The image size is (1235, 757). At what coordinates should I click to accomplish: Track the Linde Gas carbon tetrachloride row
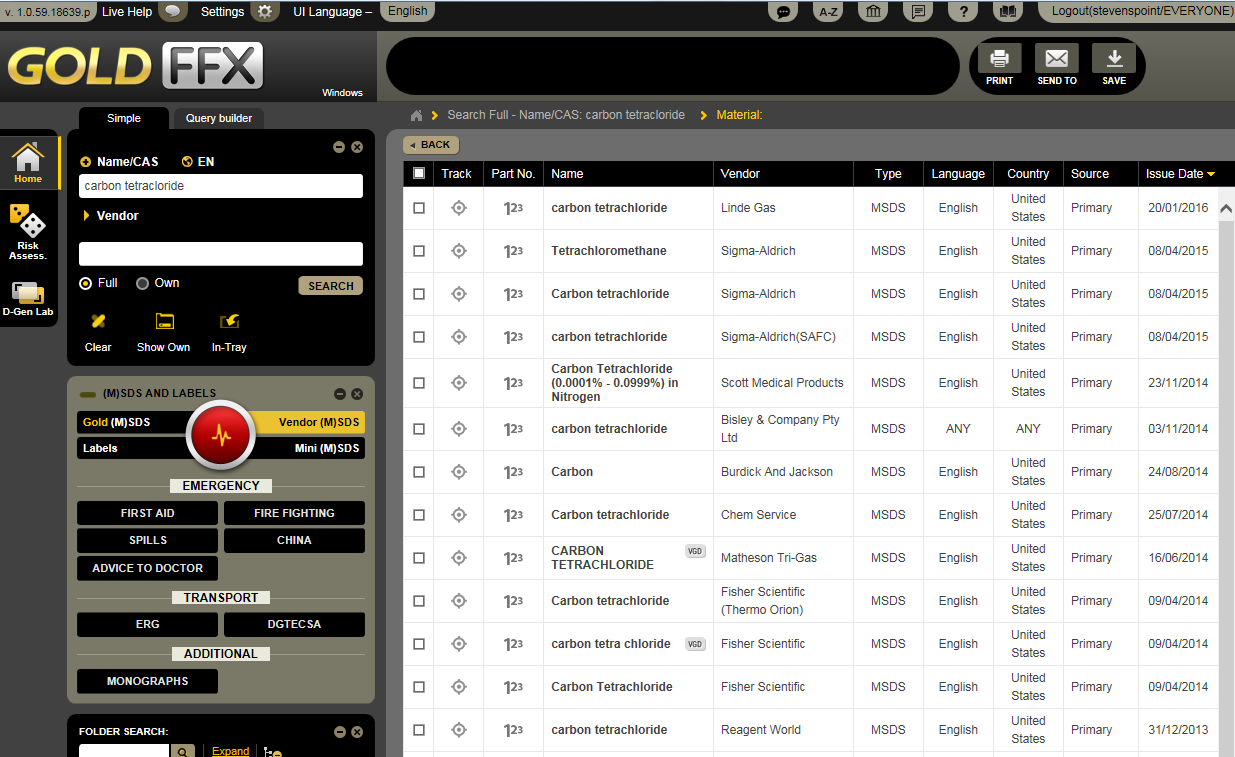coord(458,208)
